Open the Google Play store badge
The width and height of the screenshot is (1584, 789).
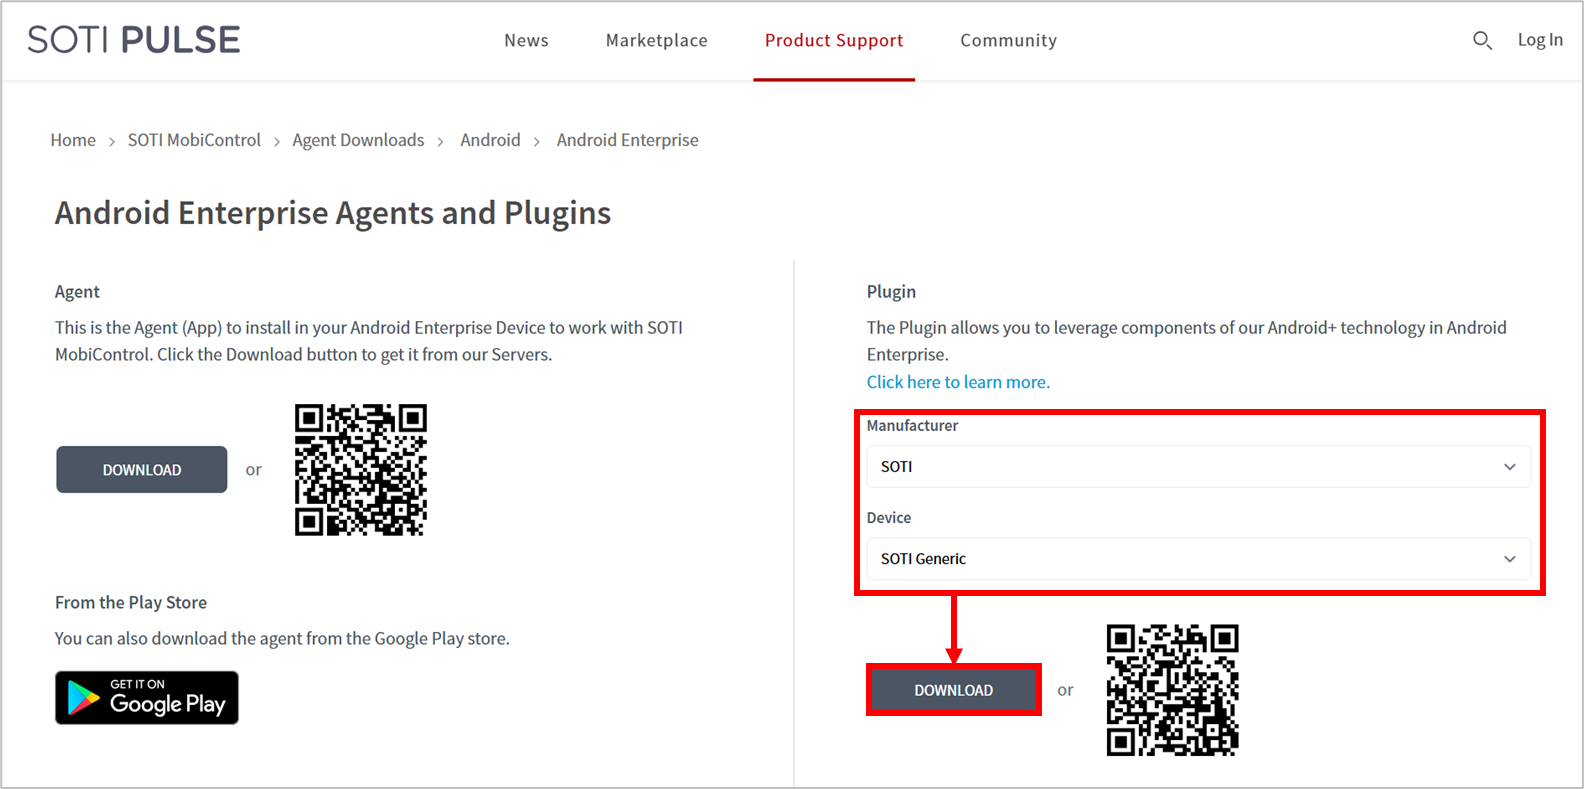pos(147,698)
